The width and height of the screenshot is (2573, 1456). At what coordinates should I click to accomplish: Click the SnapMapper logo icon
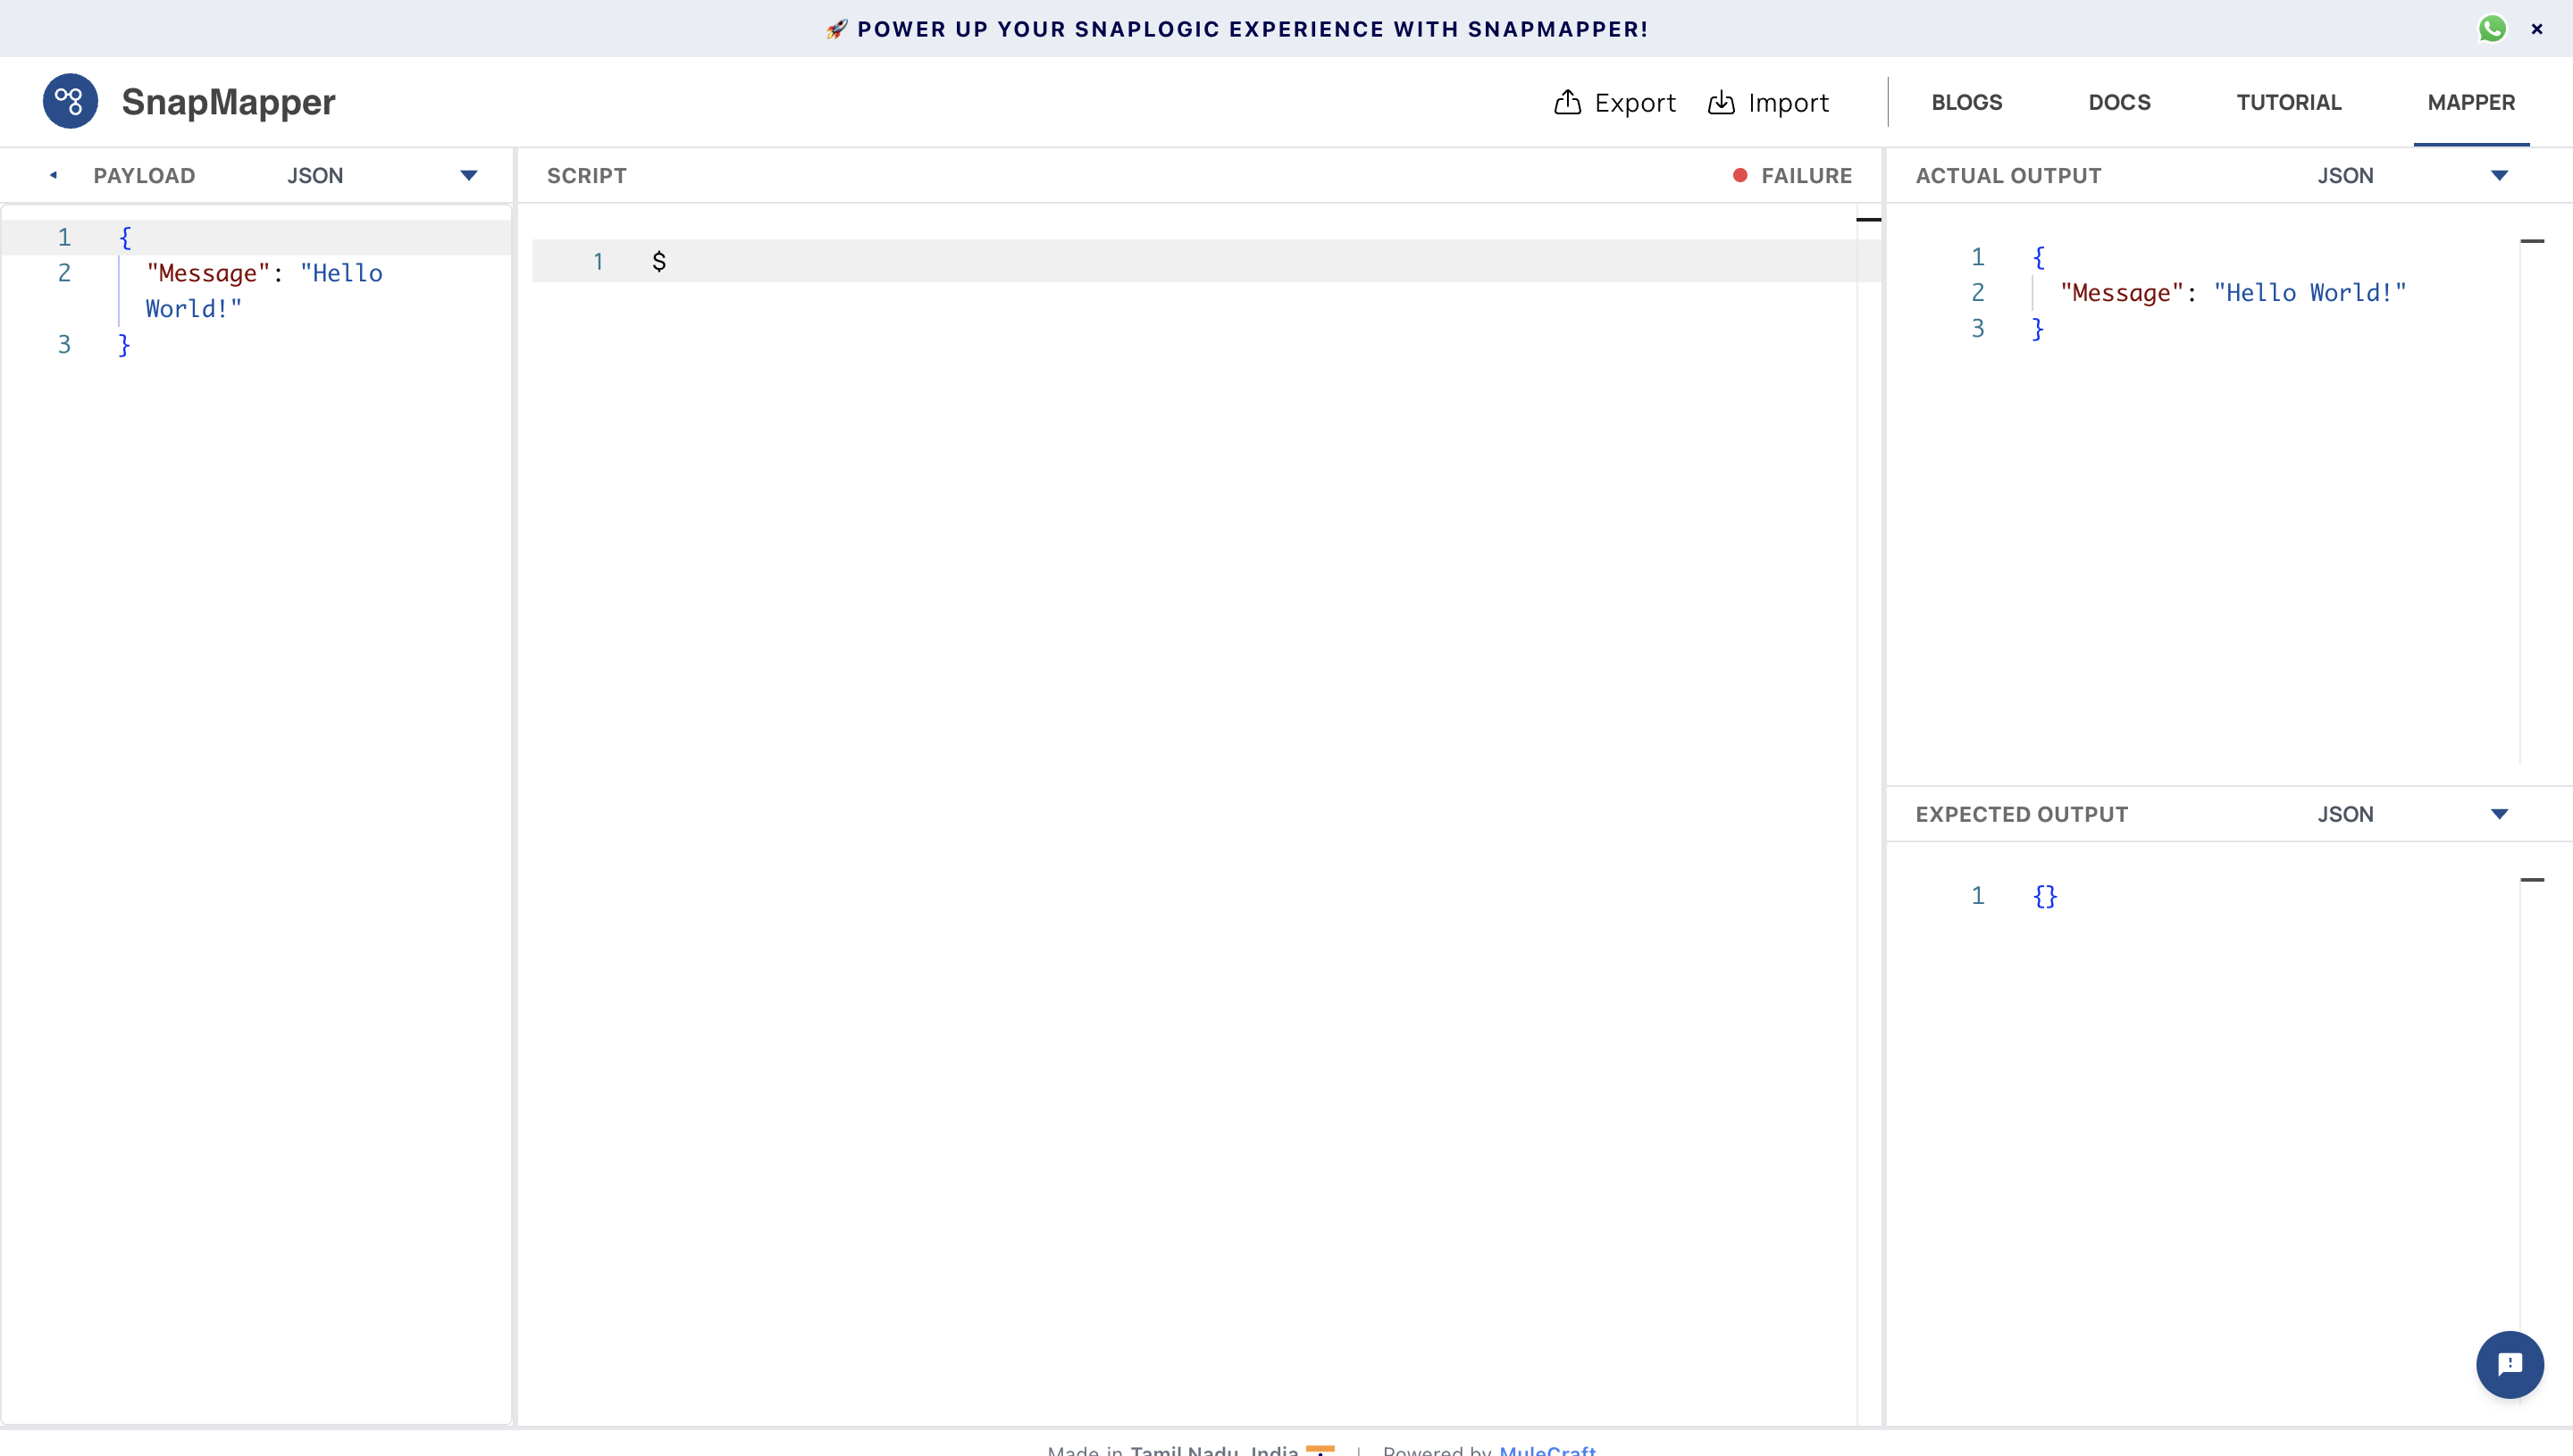click(70, 101)
